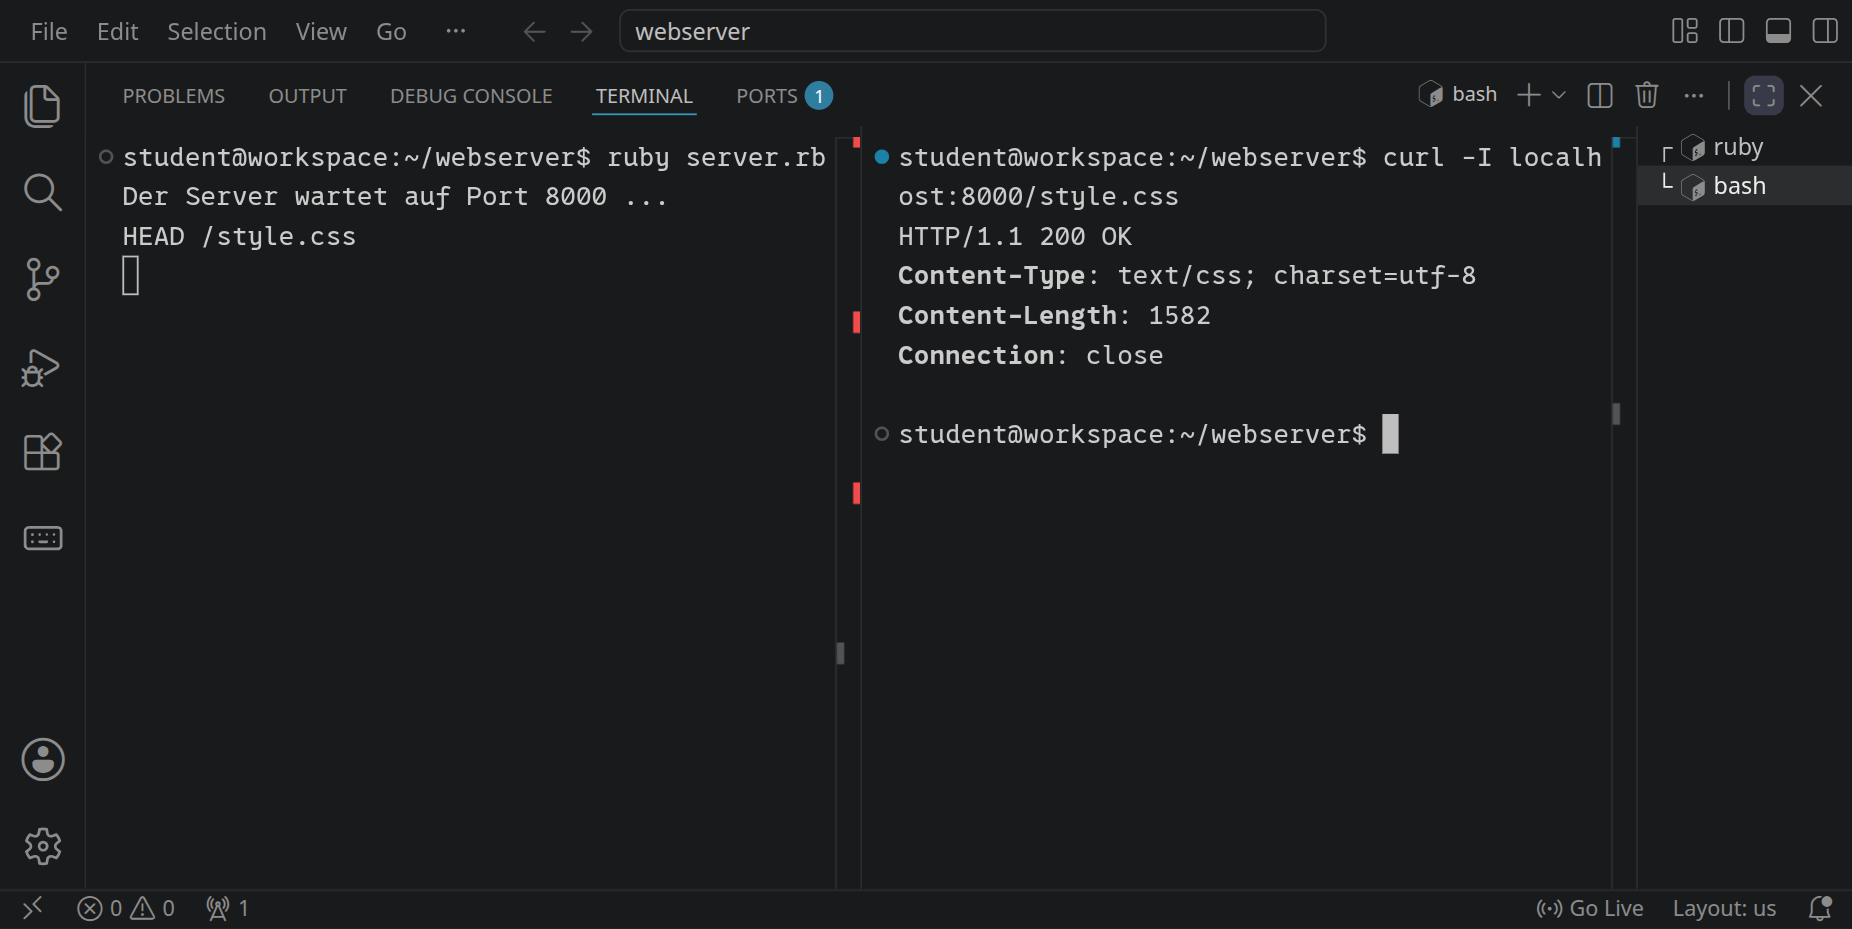
Task: Open terminal panel more actions menu
Action: [1693, 95]
